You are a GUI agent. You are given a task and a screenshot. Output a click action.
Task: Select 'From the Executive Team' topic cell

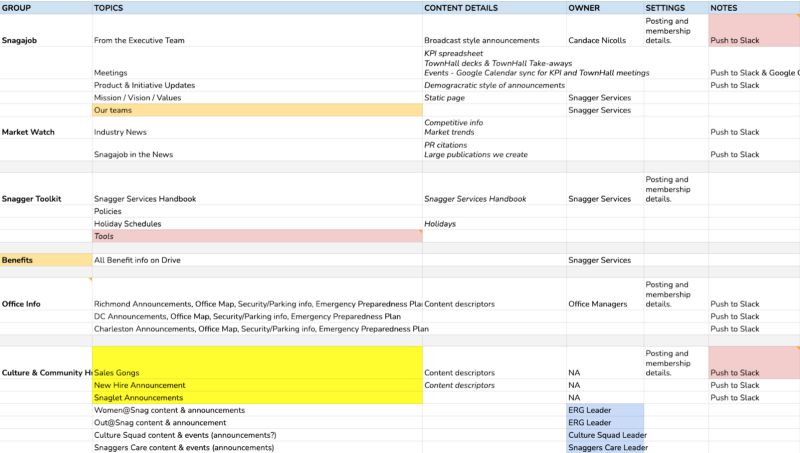click(x=257, y=31)
